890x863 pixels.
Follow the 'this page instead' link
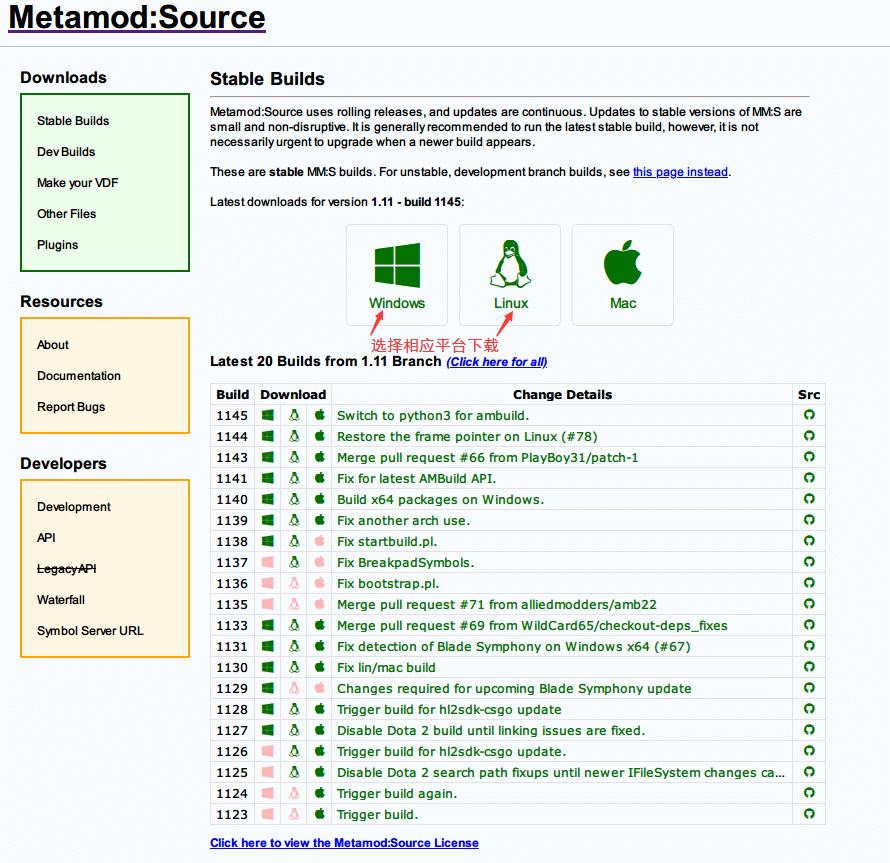680,172
